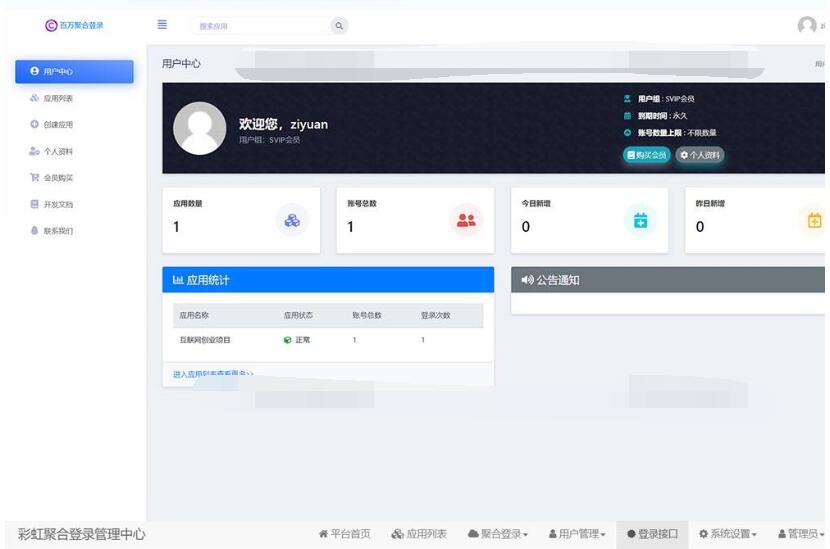
Task: Open the user avatar at top right
Action: tap(807, 25)
